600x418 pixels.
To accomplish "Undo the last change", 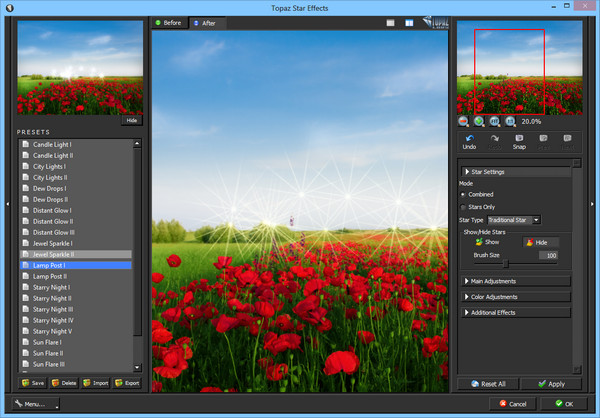I will pos(470,142).
